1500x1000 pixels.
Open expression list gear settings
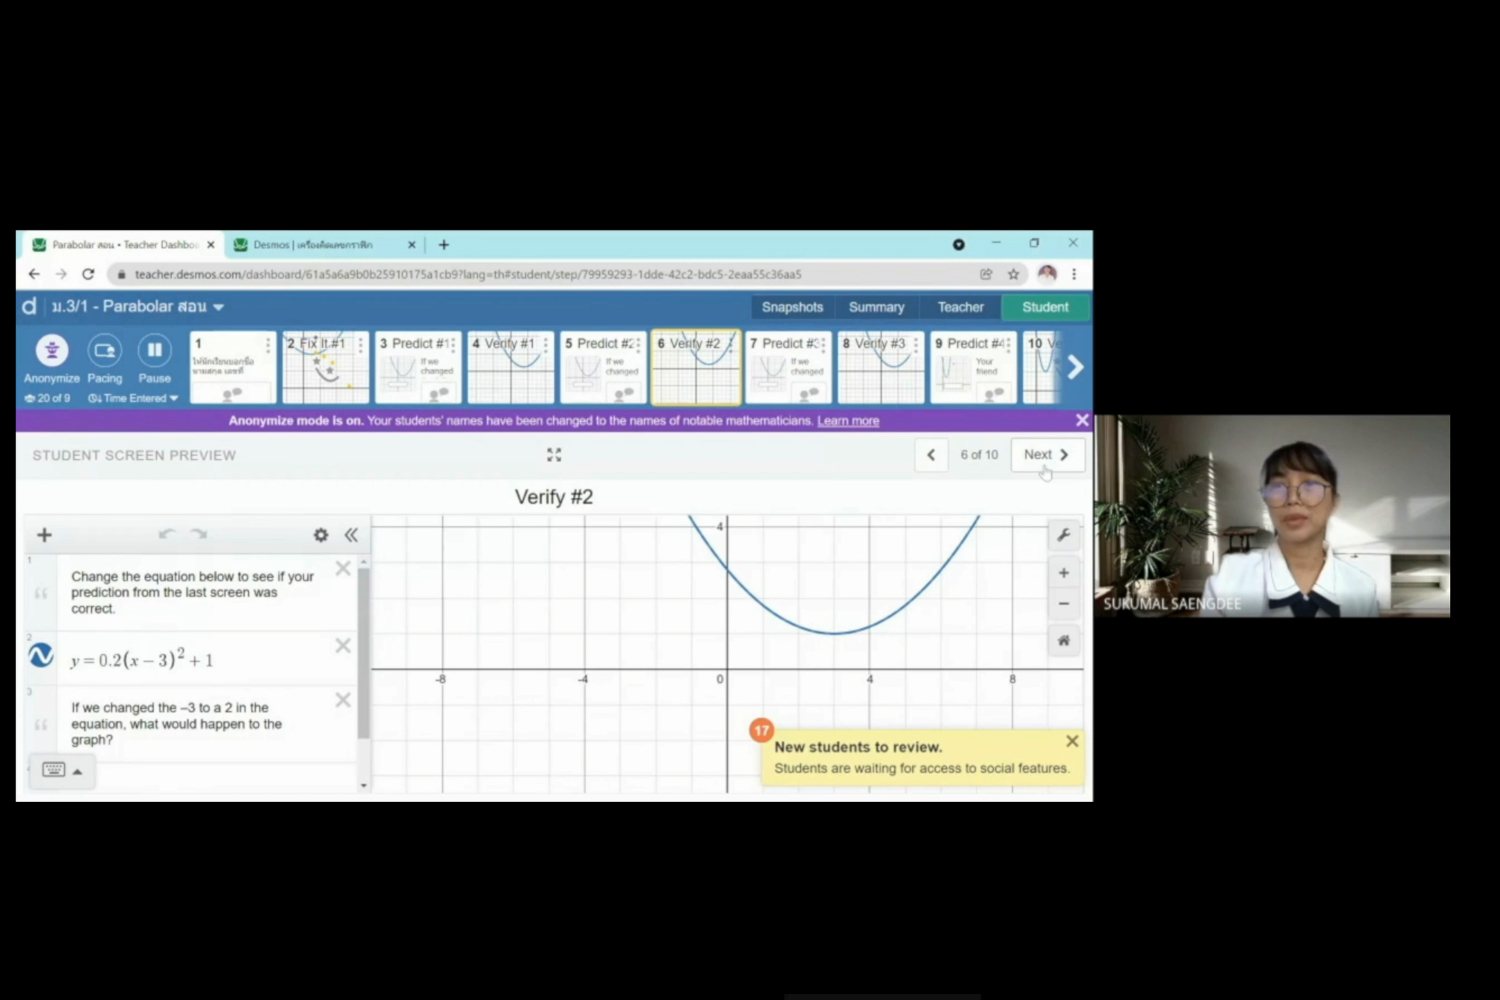[x=320, y=535]
